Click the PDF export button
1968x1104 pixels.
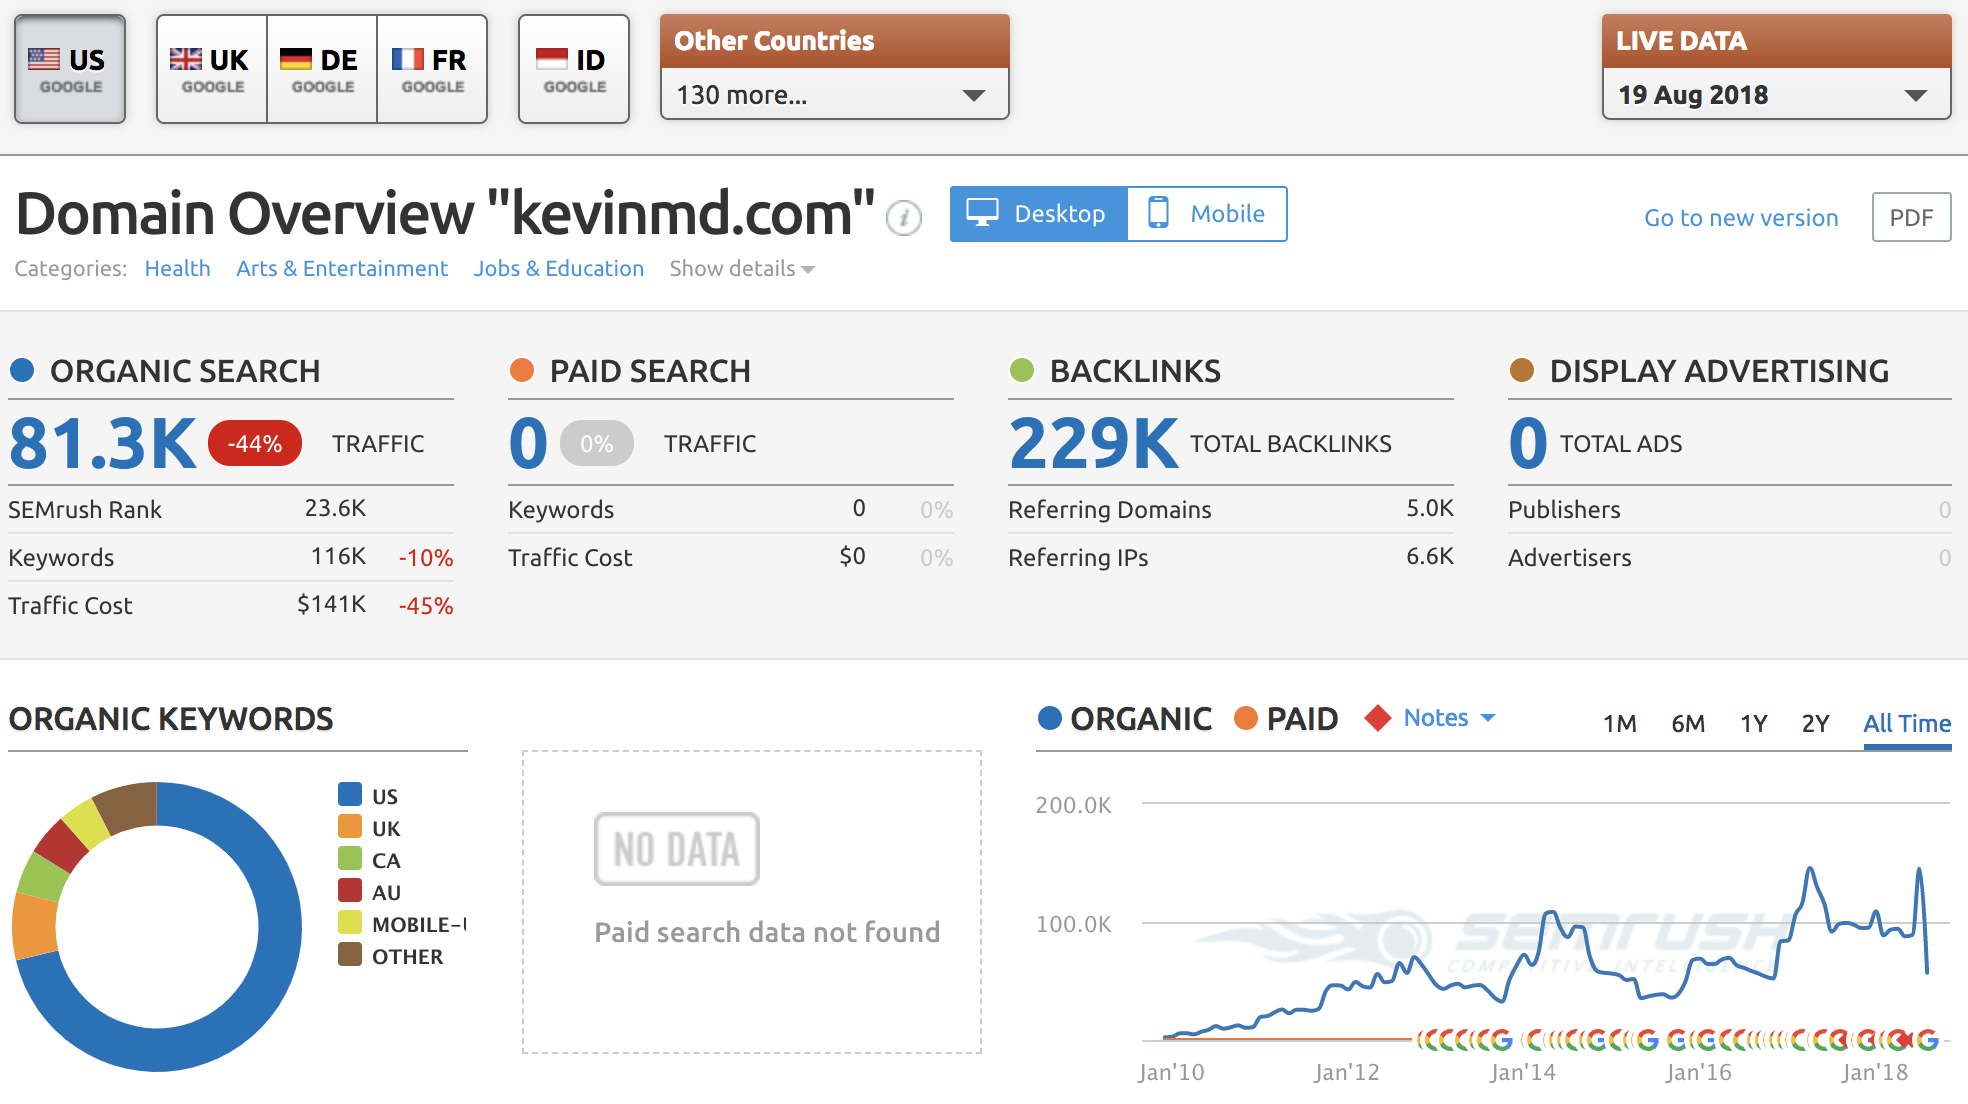tap(1911, 217)
